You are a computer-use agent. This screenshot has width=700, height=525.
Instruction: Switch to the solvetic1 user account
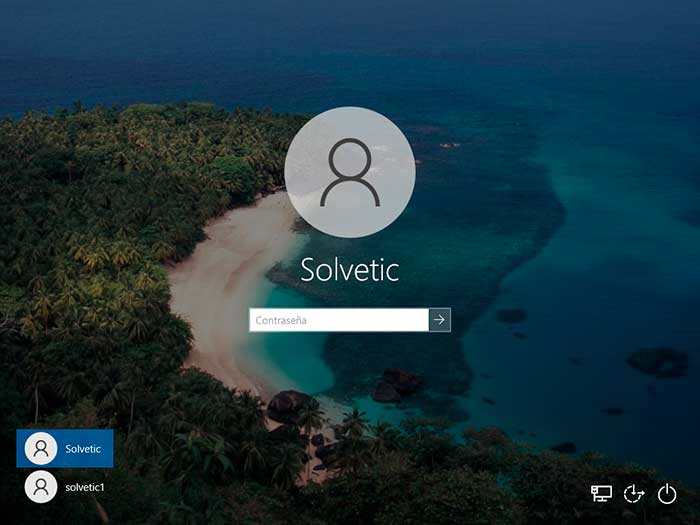tap(65, 487)
